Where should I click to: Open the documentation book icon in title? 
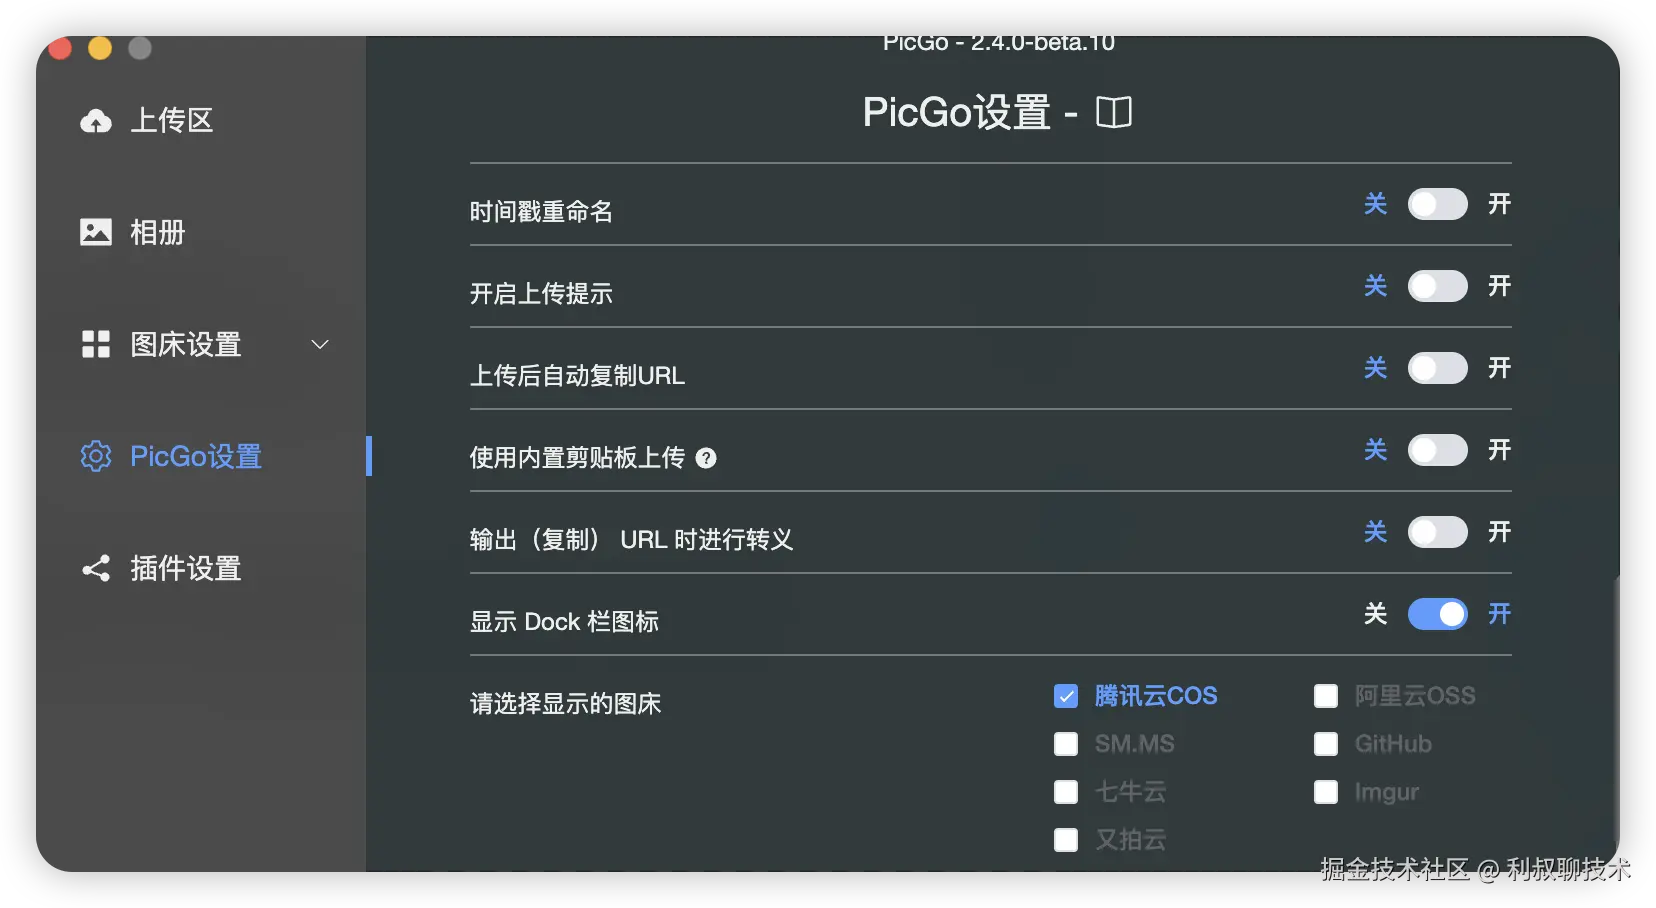pyautogui.click(x=1113, y=112)
